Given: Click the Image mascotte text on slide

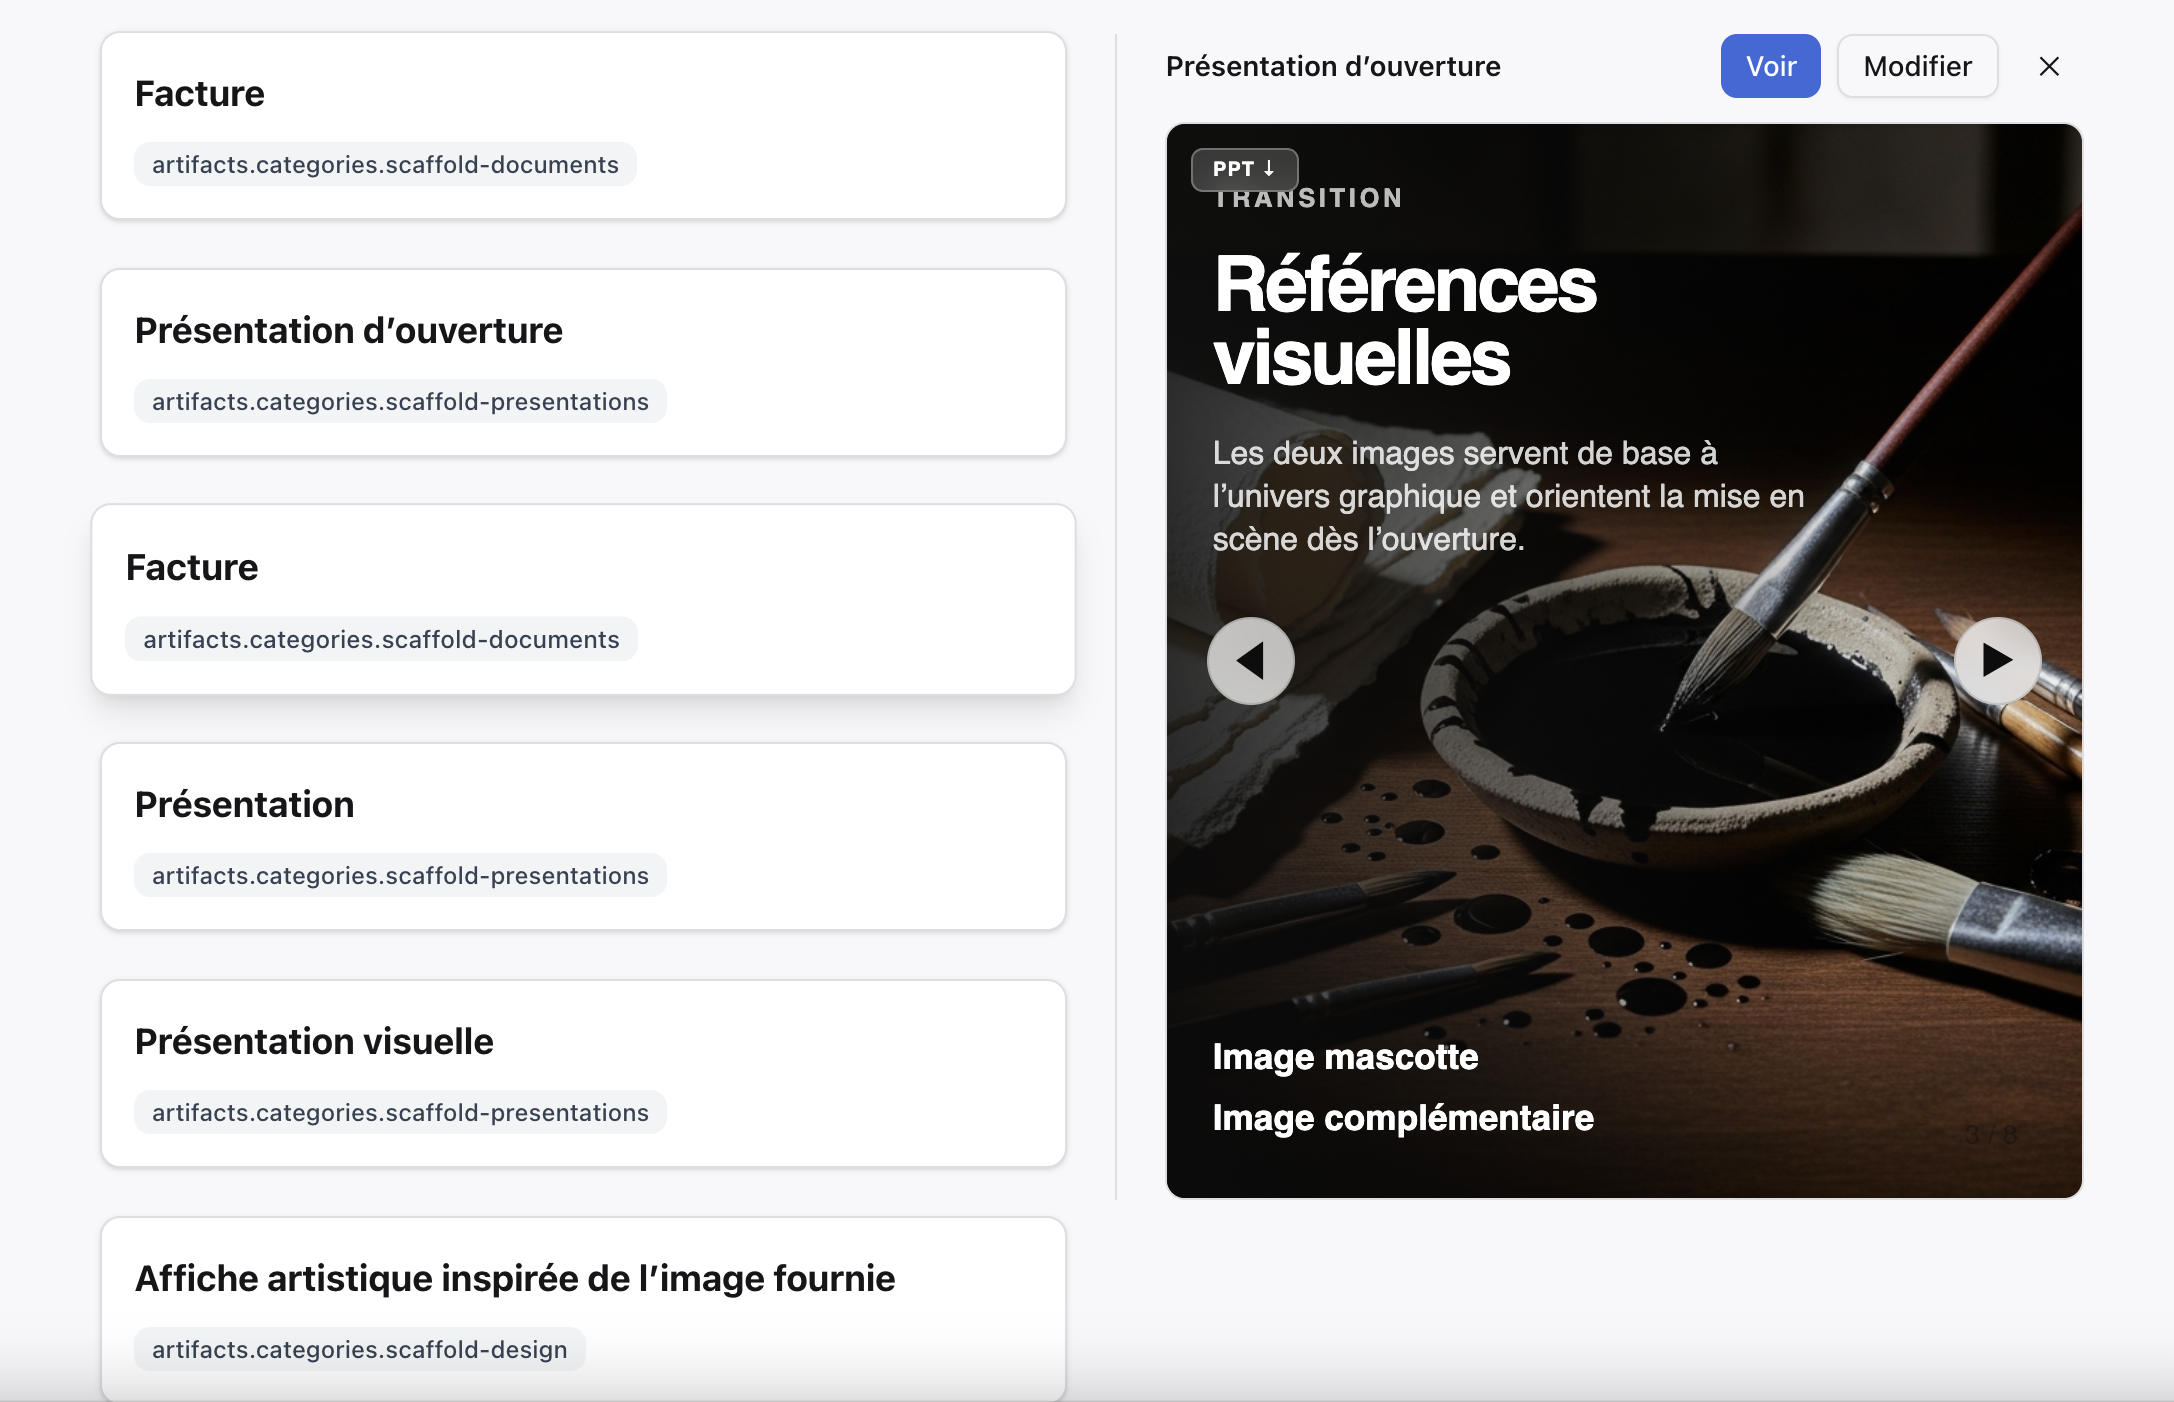Looking at the screenshot, I should click(x=1345, y=1057).
